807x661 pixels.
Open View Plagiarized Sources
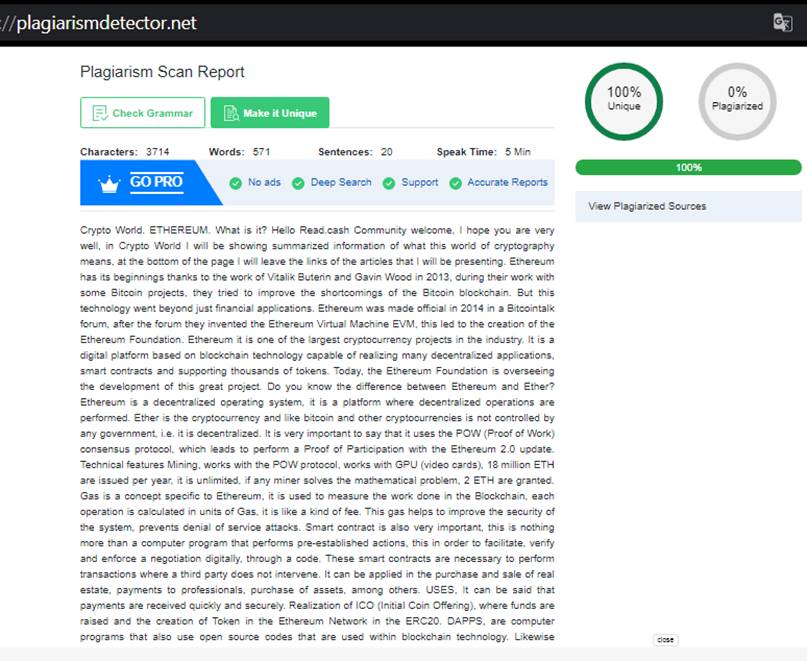[x=688, y=206]
